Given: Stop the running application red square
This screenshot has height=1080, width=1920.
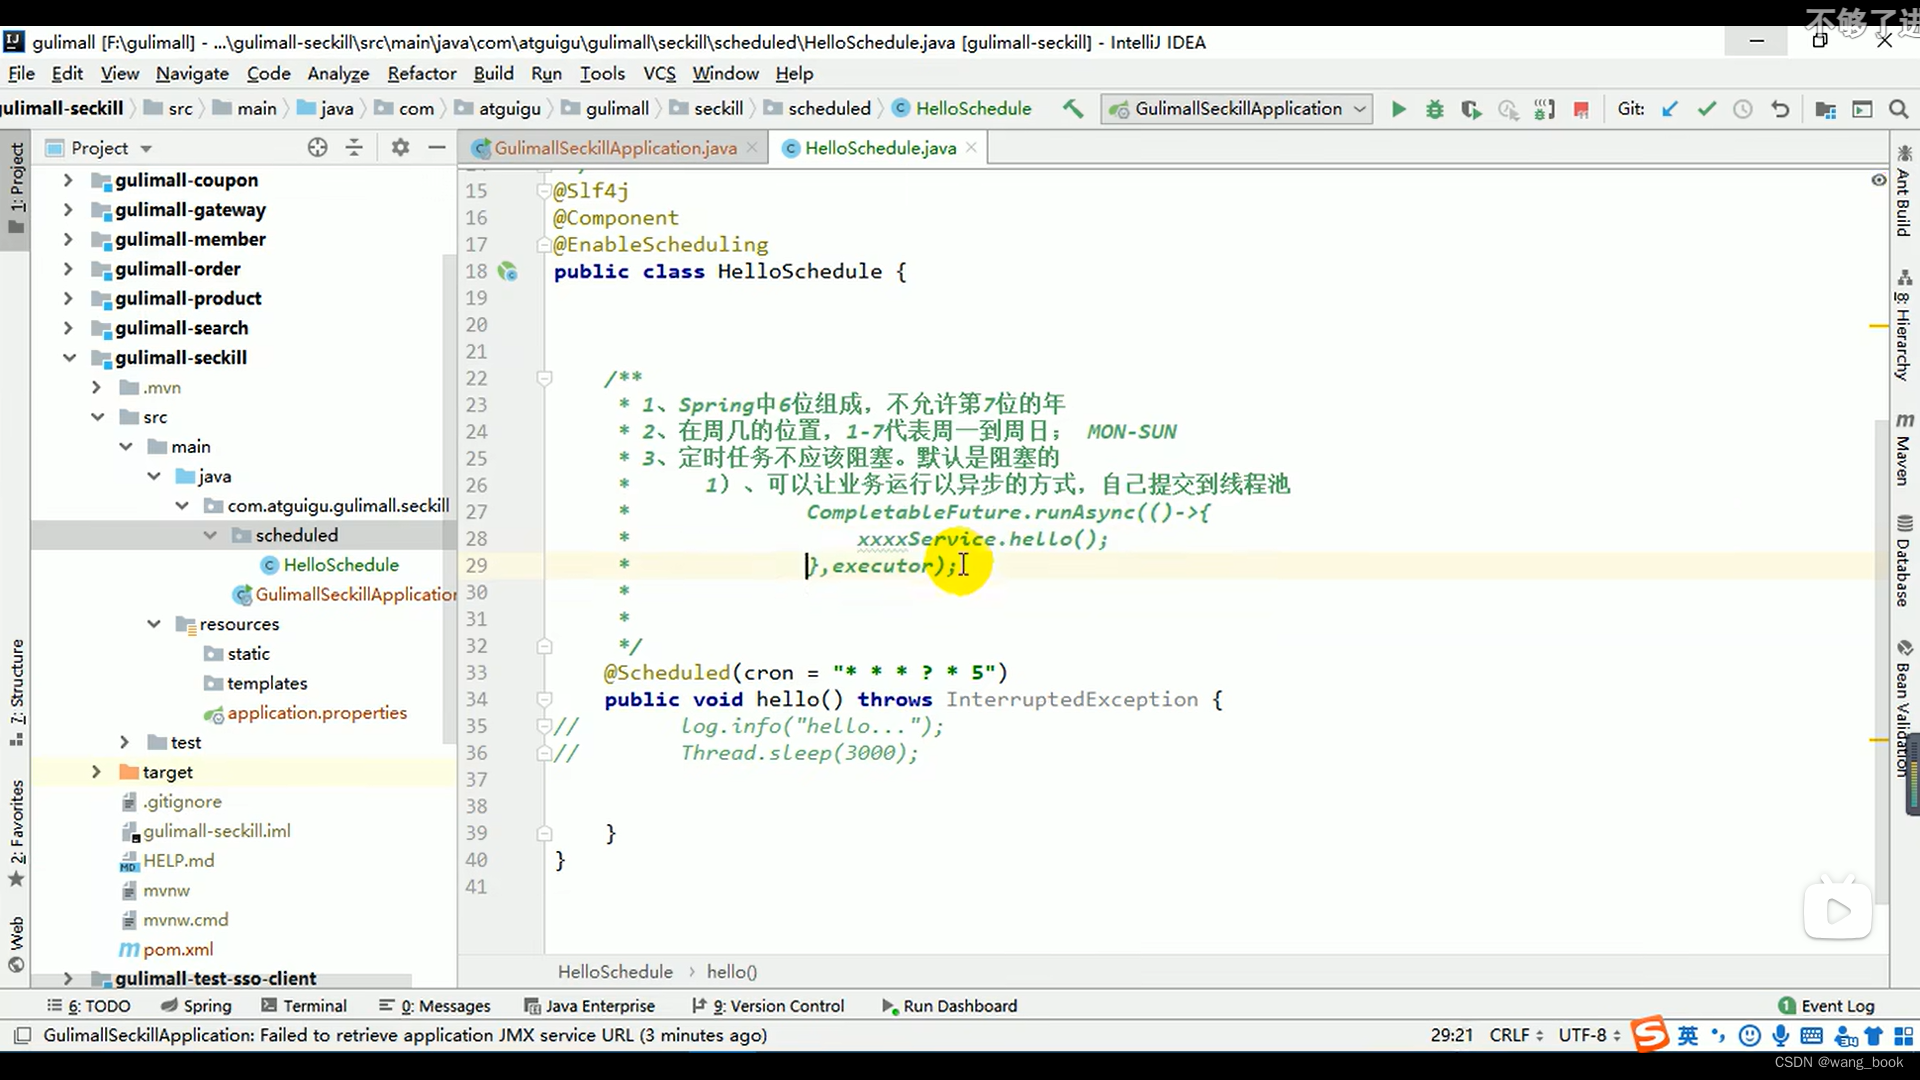Looking at the screenshot, I should point(1581,109).
